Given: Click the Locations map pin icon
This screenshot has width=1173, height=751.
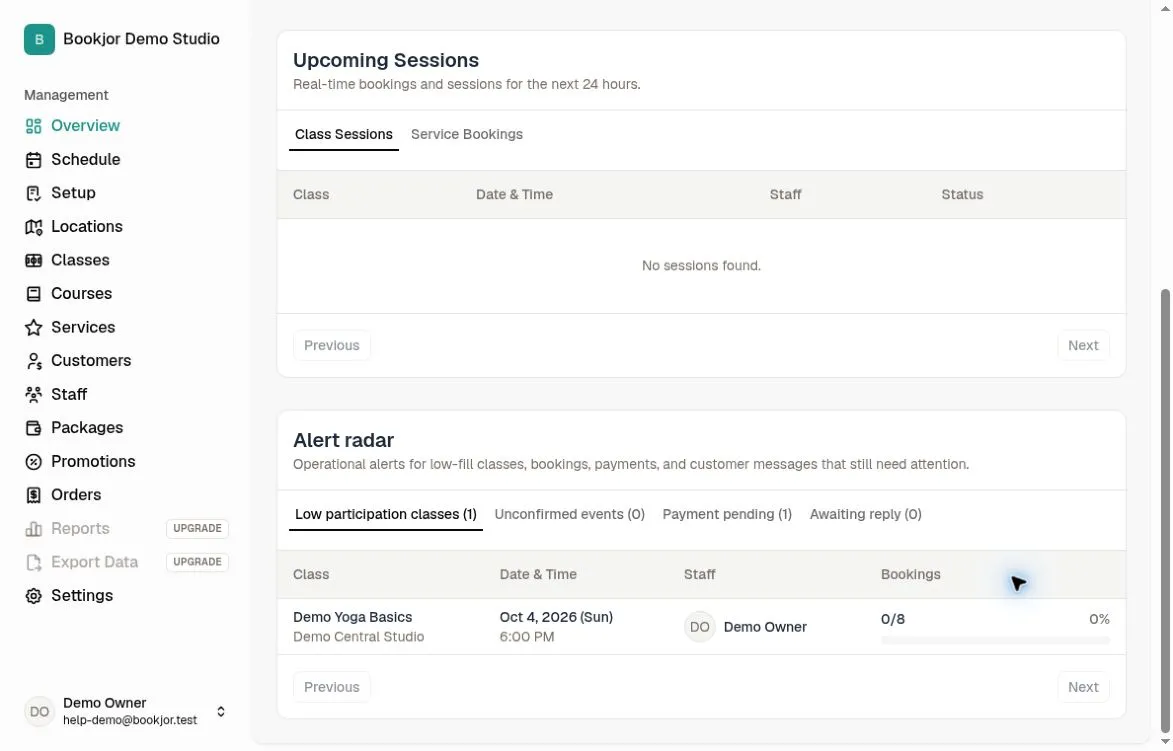Looking at the screenshot, I should [33, 227].
